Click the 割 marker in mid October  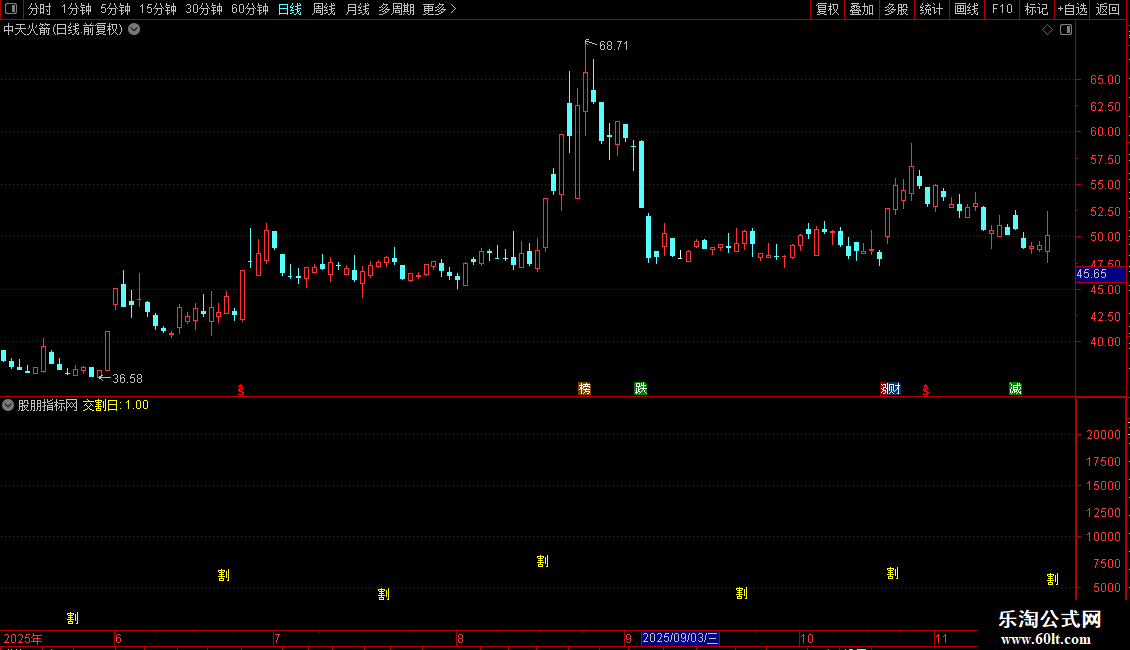pyautogui.click(x=892, y=573)
